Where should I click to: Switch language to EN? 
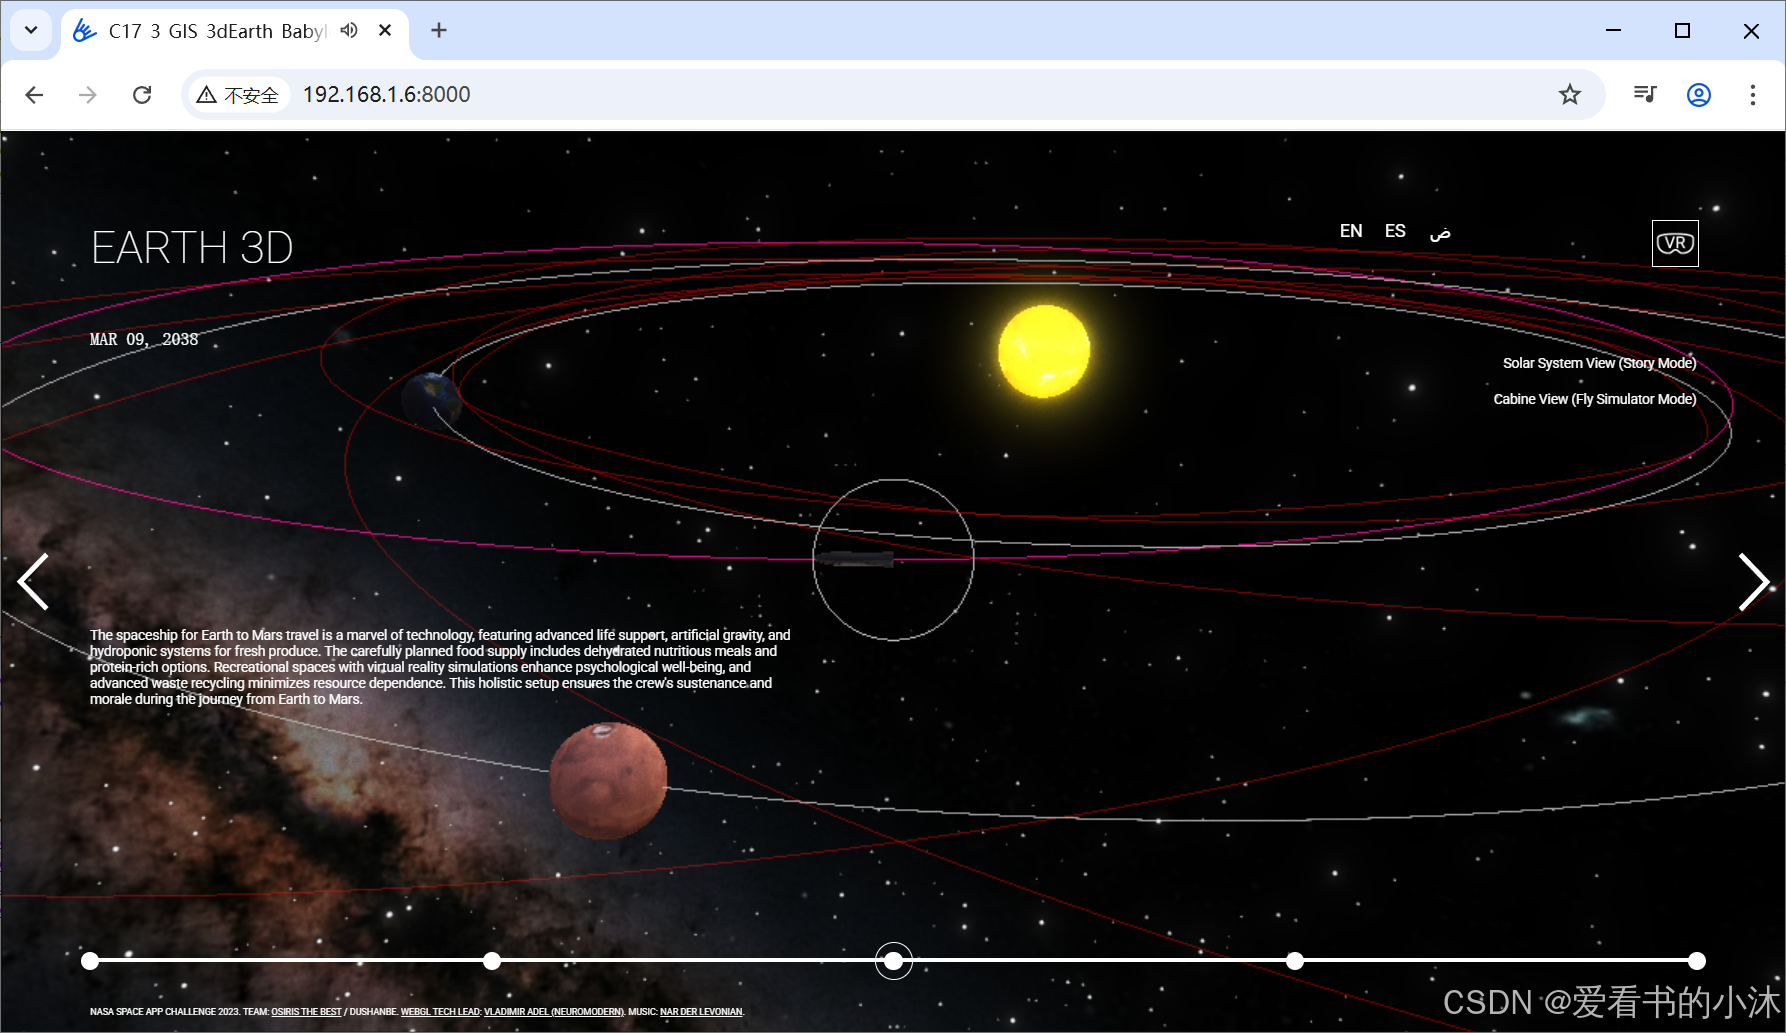(x=1351, y=231)
